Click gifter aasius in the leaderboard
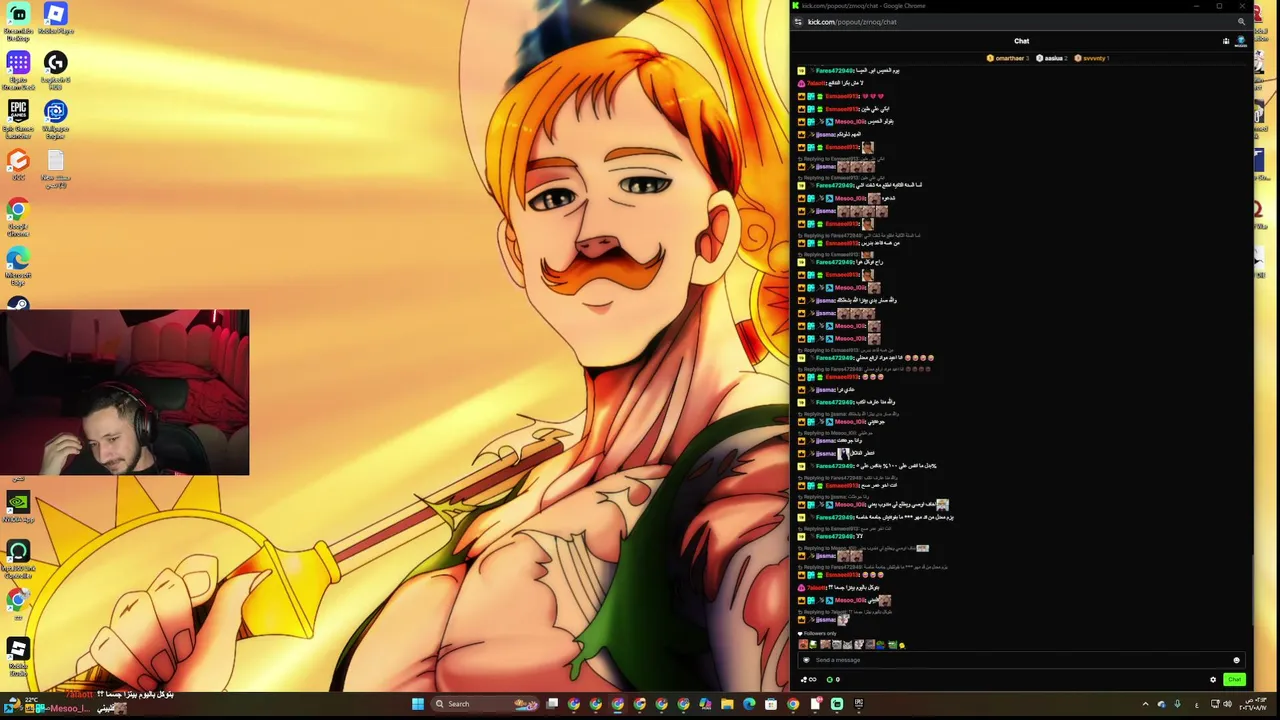 (x=1051, y=58)
